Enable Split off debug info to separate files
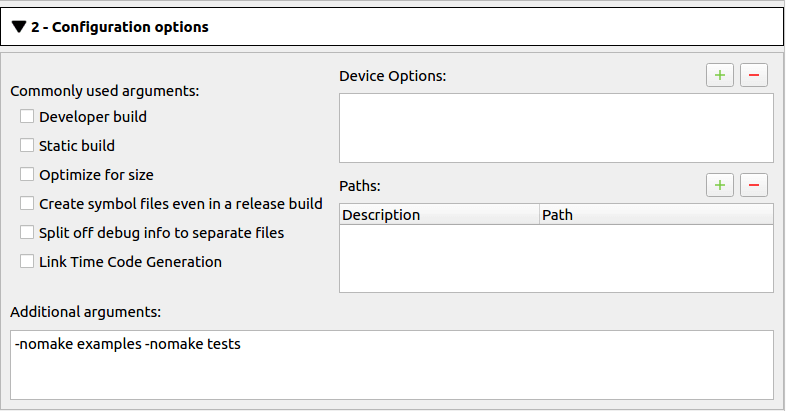This screenshot has height=411, width=786. point(27,232)
